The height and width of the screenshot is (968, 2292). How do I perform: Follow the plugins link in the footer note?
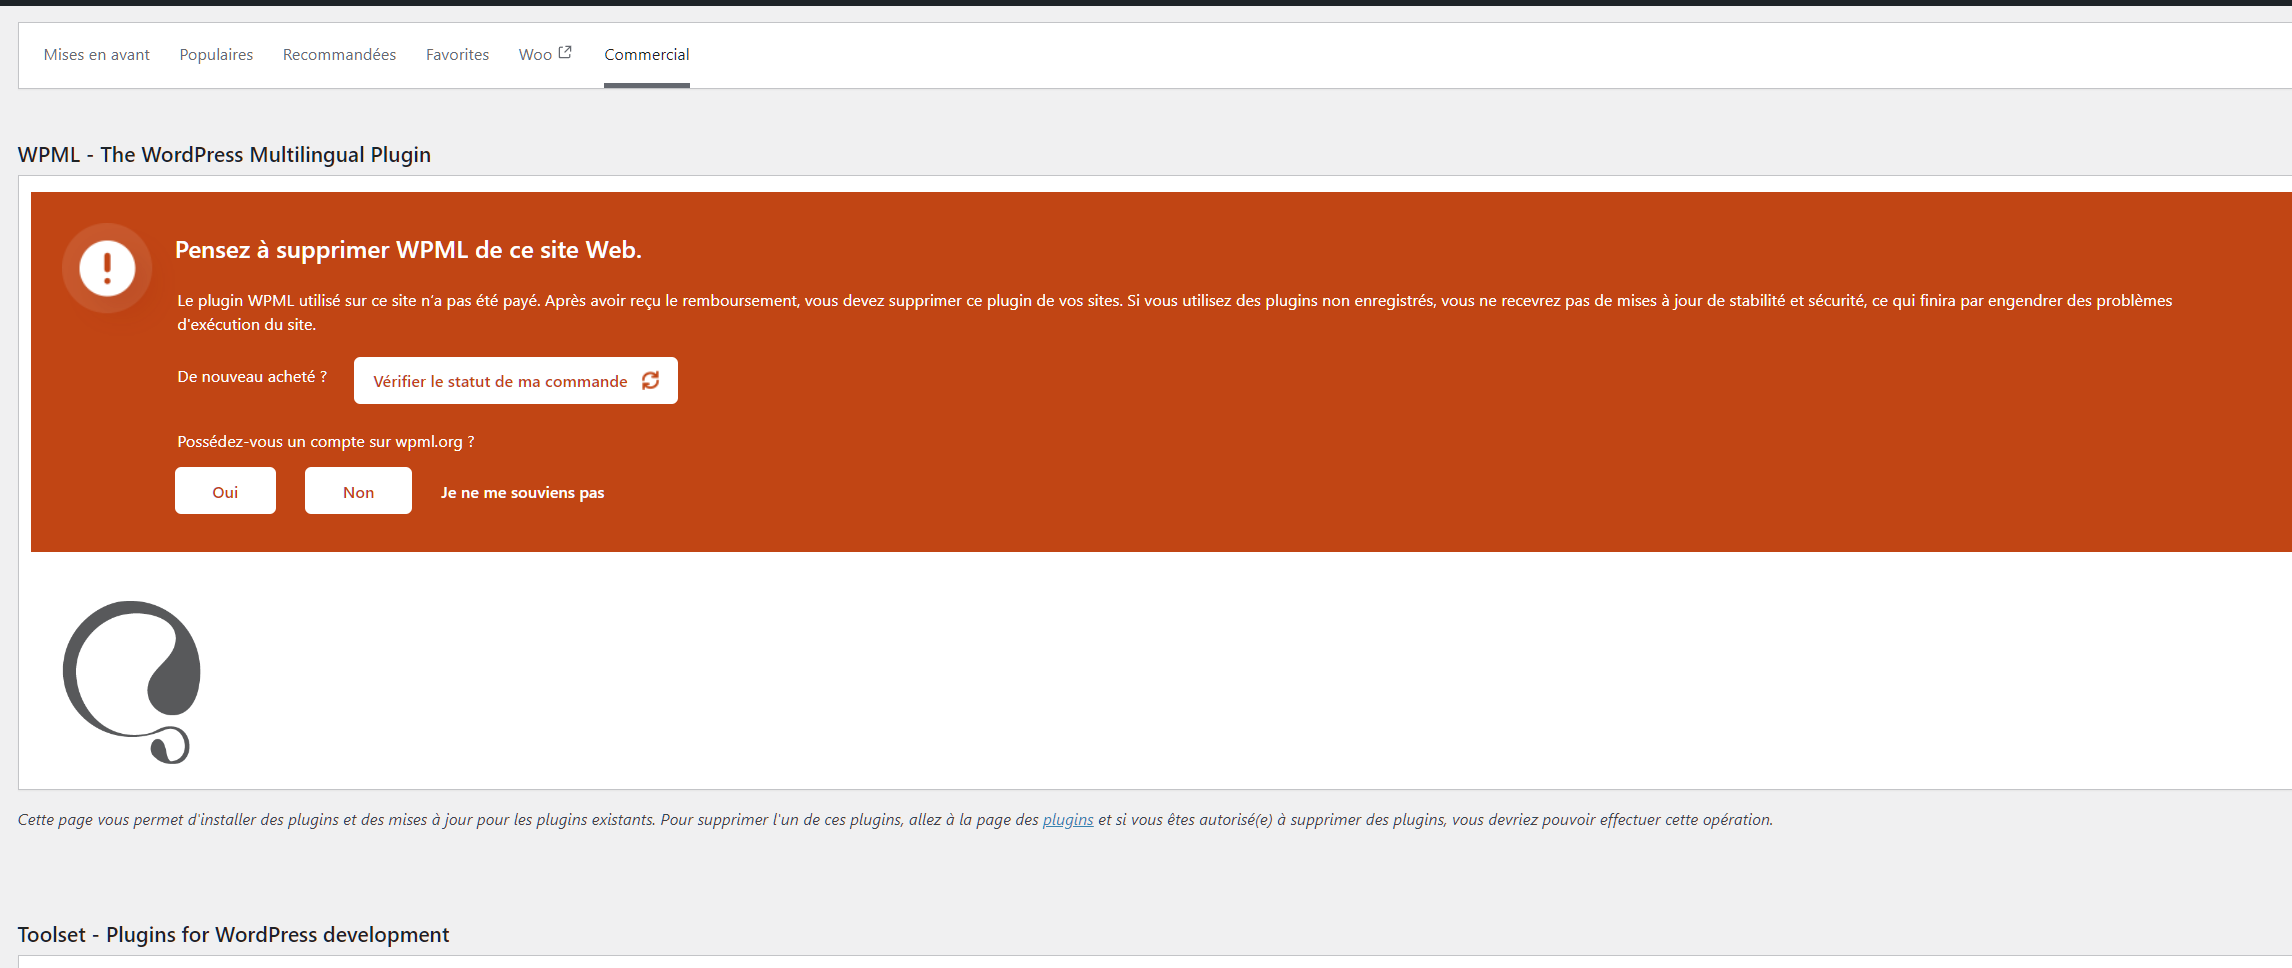coord(1068,820)
